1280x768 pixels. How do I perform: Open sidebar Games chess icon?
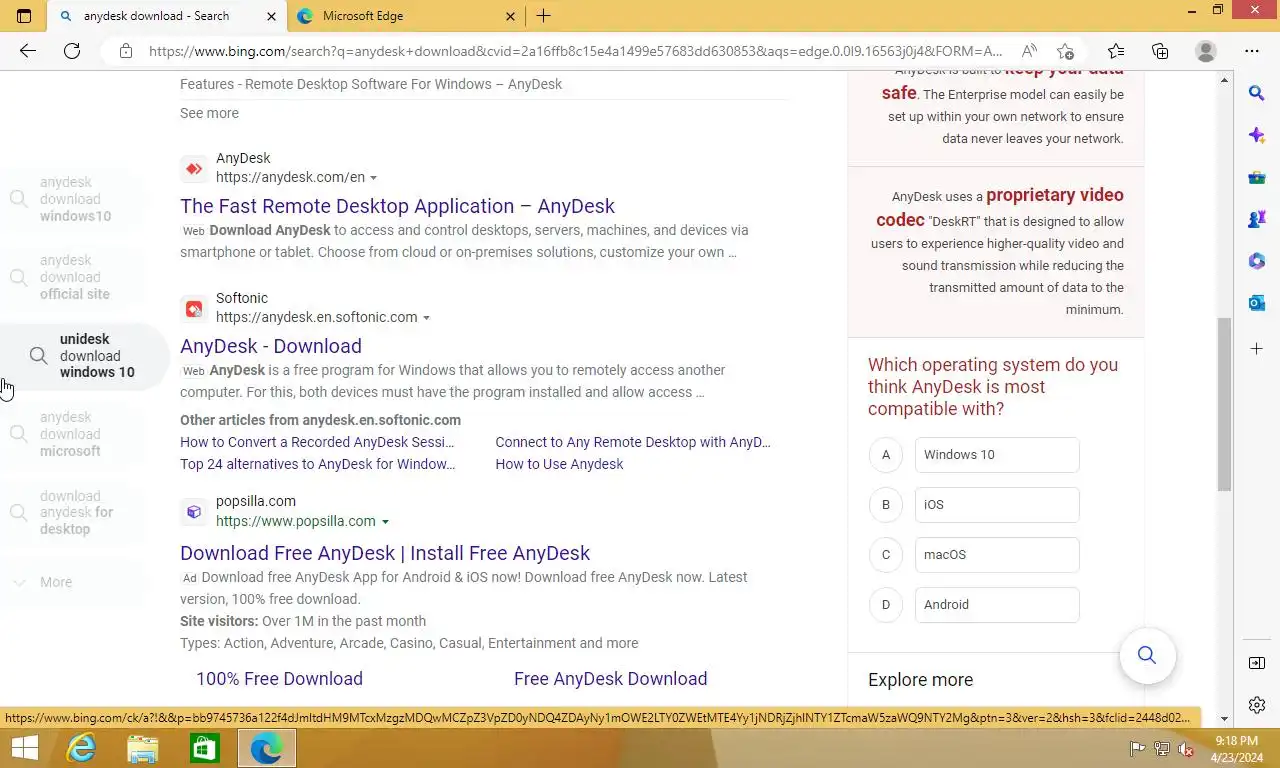tap(1257, 219)
